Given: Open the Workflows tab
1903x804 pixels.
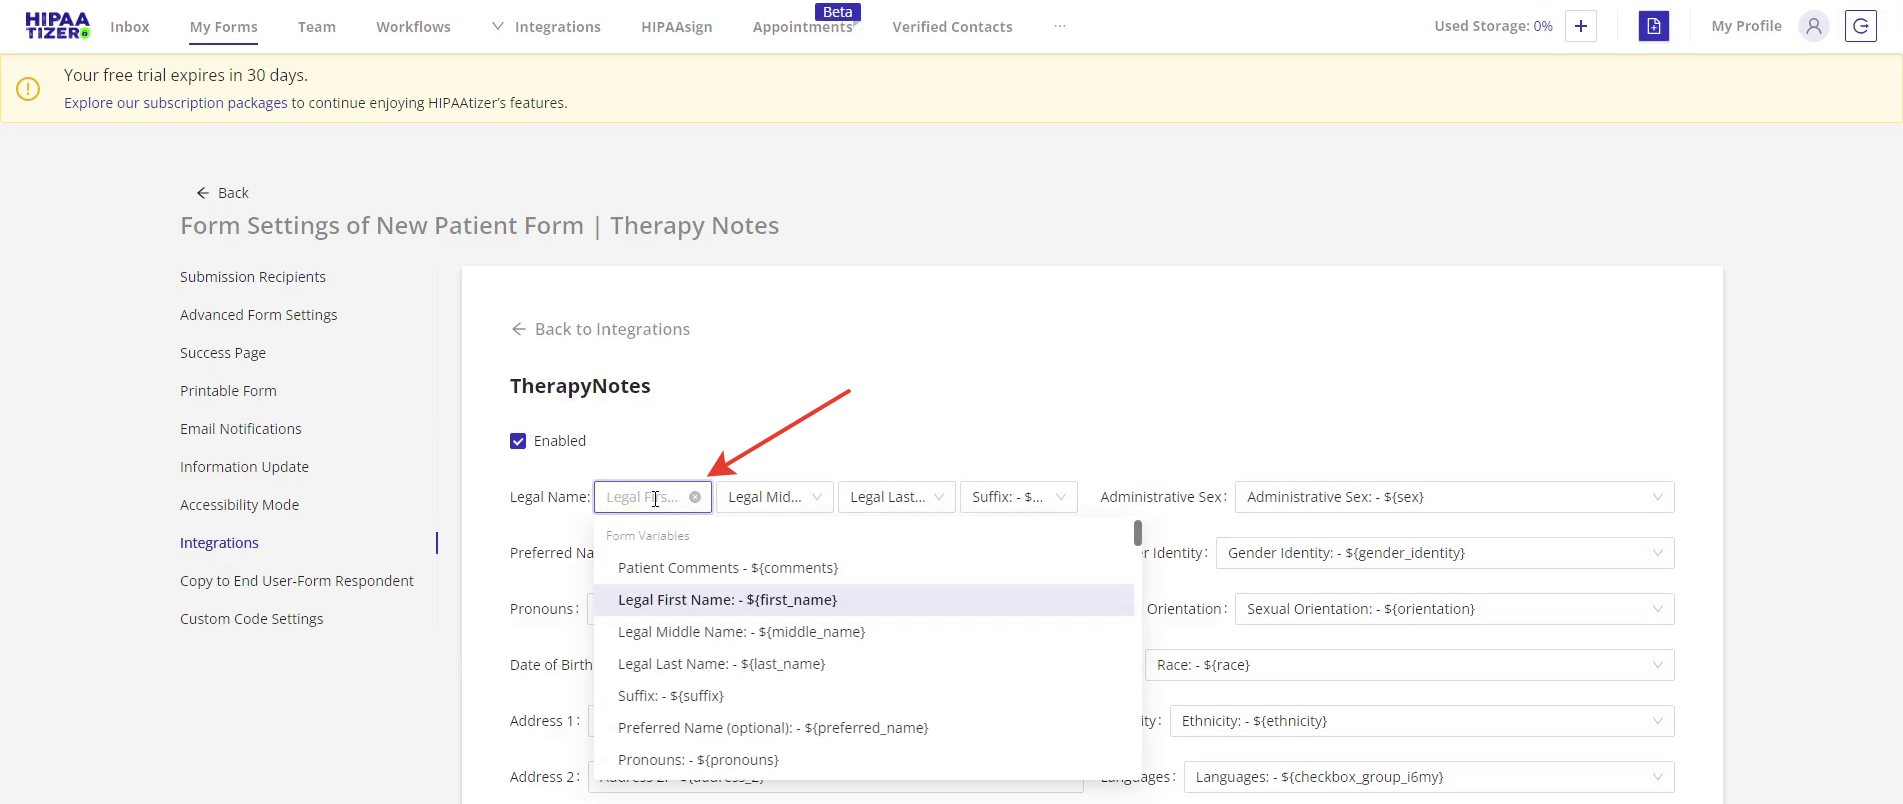Looking at the screenshot, I should point(413,27).
